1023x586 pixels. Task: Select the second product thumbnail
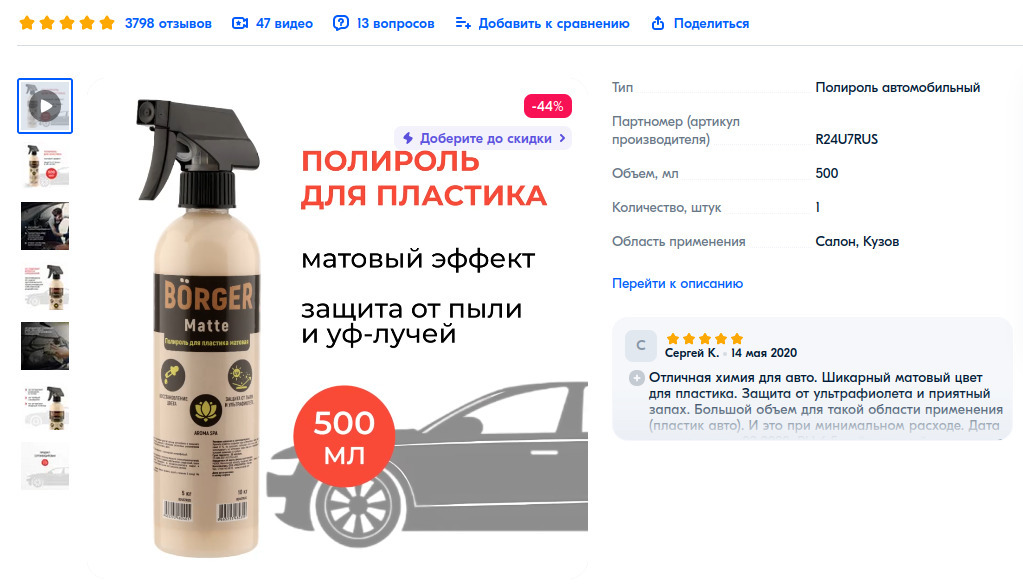45,166
